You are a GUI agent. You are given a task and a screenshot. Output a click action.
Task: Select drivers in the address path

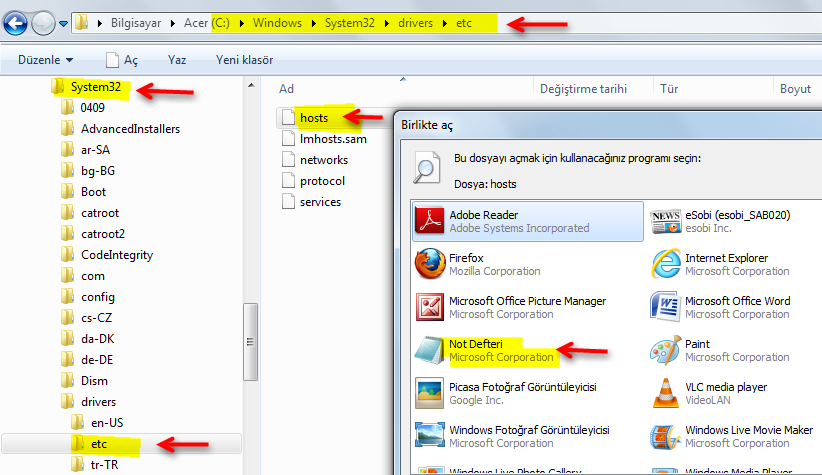click(x=416, y=23)
